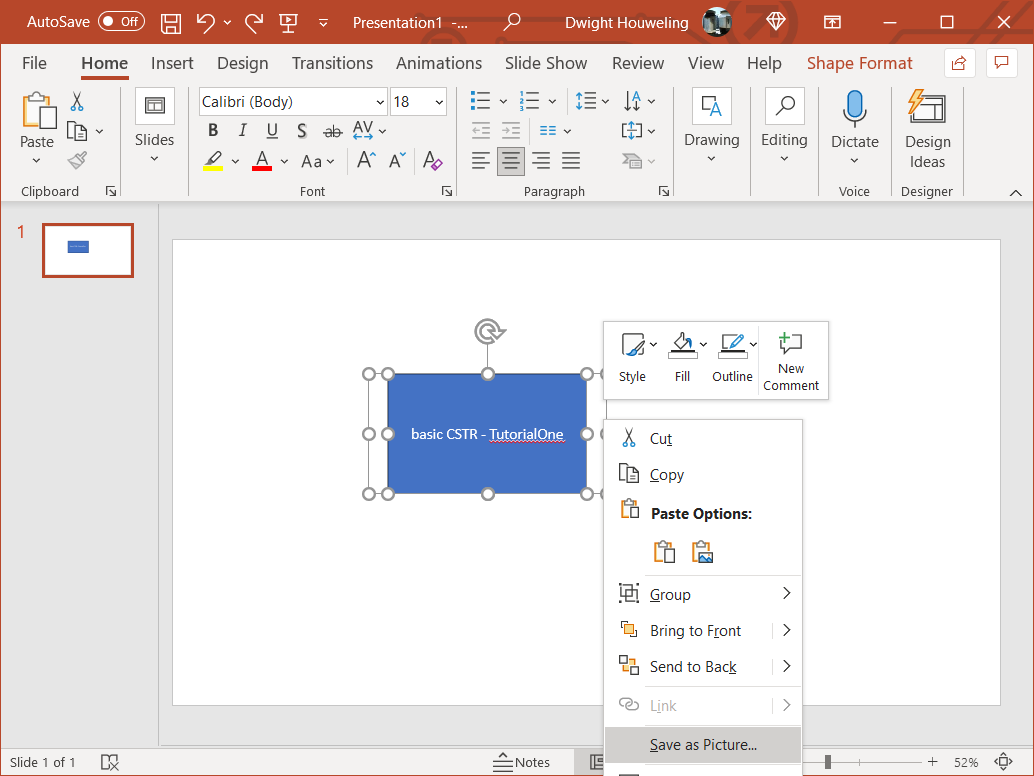This screenshot has width=1034, height=776.
Task: Switch to the Insert ribbon tab
Action: pos(172,63)
